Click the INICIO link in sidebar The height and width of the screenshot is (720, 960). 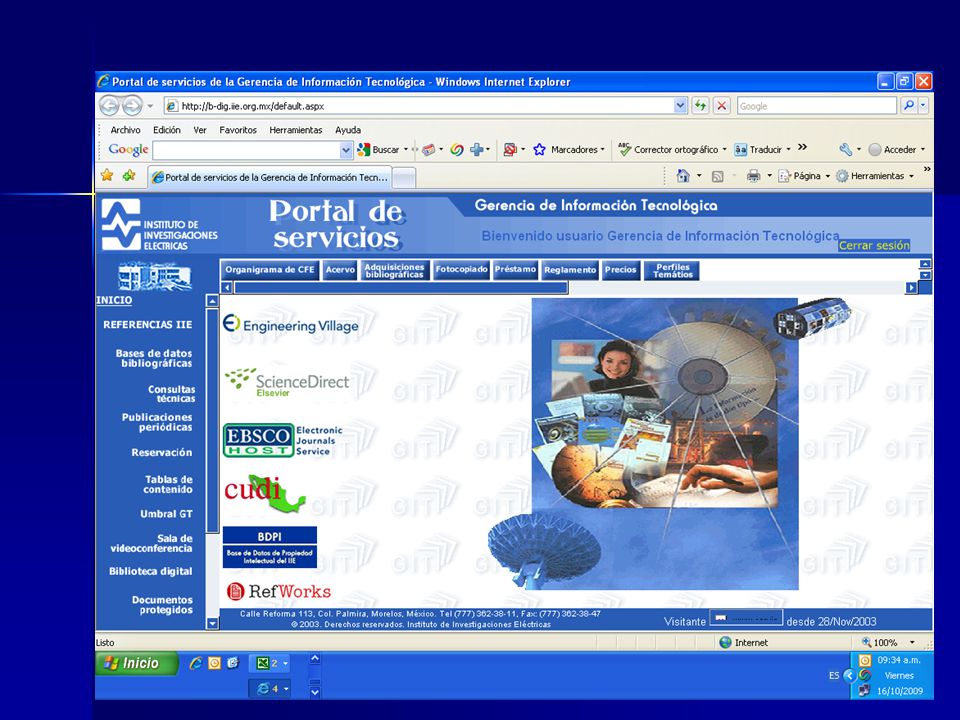114,300
